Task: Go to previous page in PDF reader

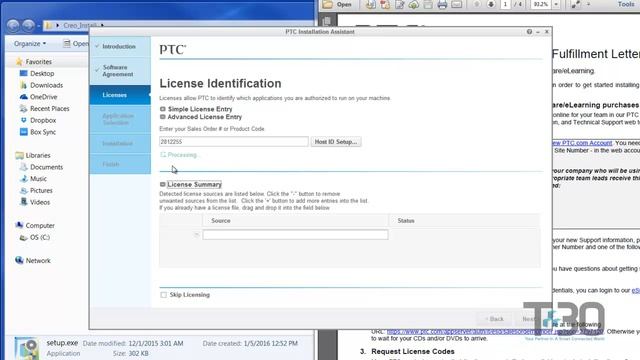Action: click(x=477, y=4)
